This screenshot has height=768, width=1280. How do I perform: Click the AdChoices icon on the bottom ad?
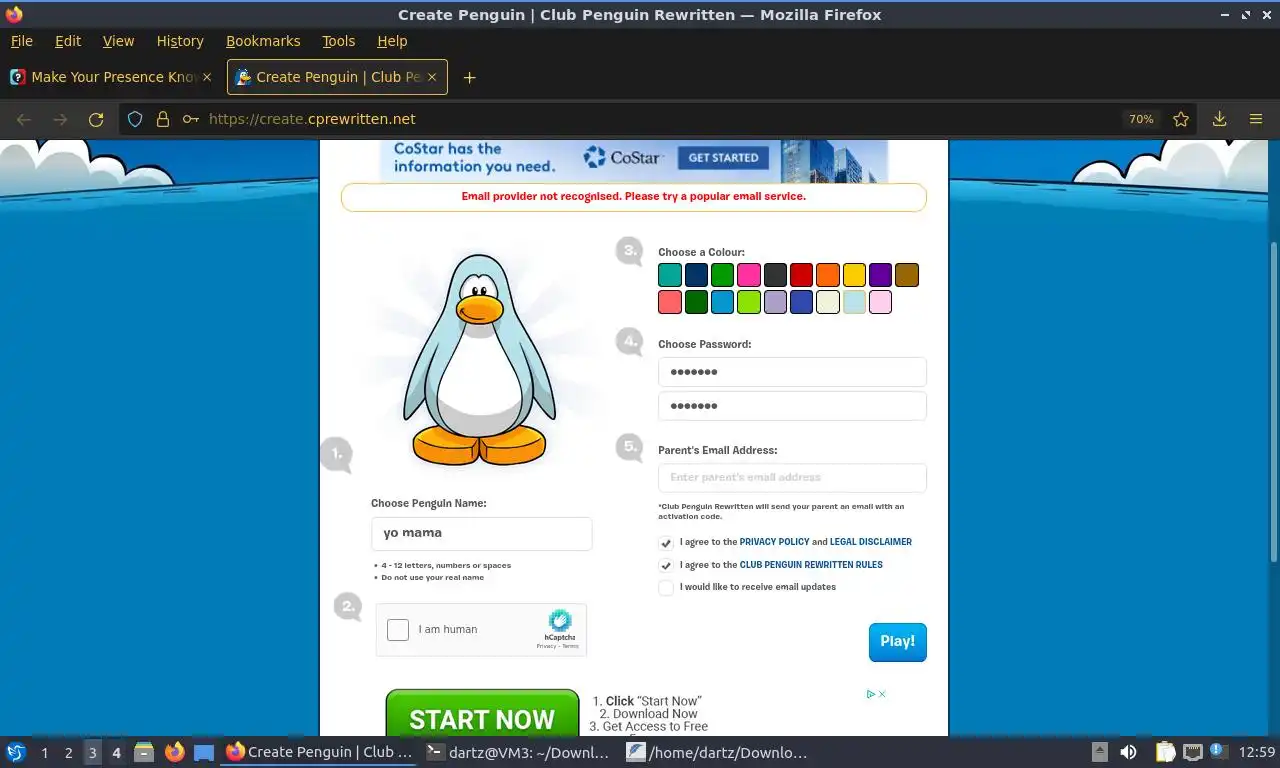pos(870,694)
